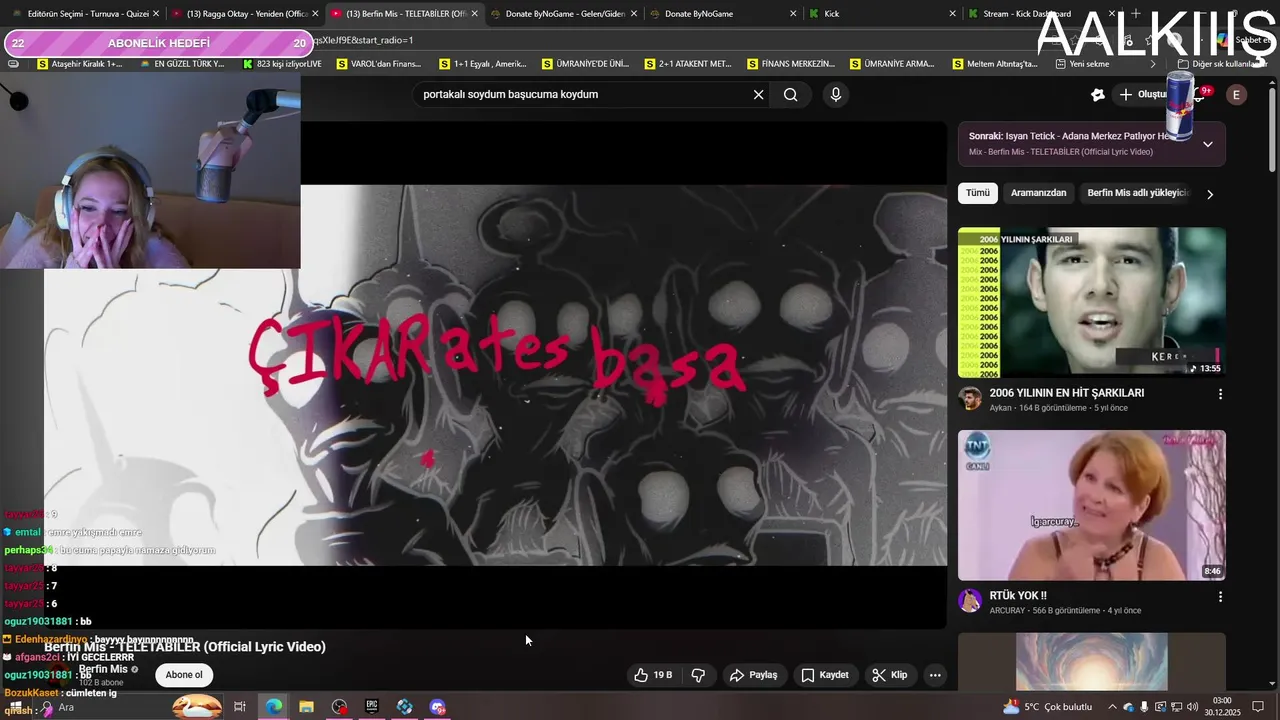Open the Berfin Mis channel name link
1280x720 pixels.
(x=103, y=669)
